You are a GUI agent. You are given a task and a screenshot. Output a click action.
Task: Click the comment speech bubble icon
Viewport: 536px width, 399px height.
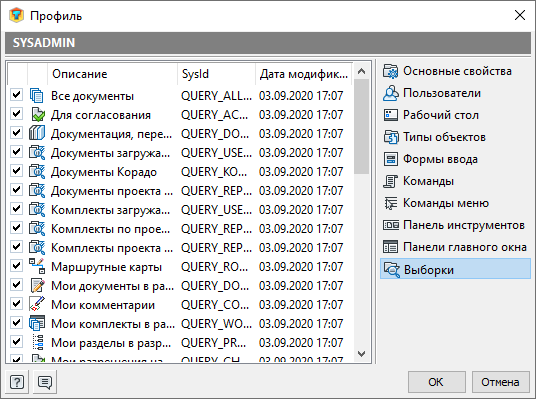click(45, 382)
